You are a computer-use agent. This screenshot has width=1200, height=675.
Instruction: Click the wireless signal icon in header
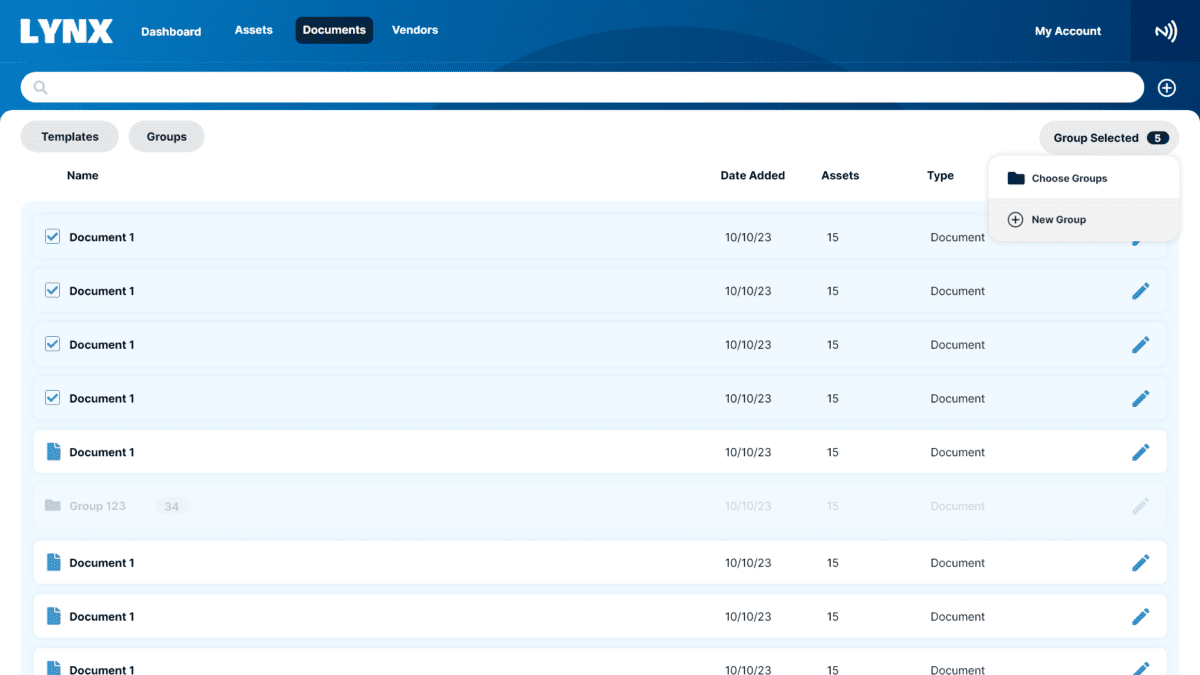[1165, 31]
